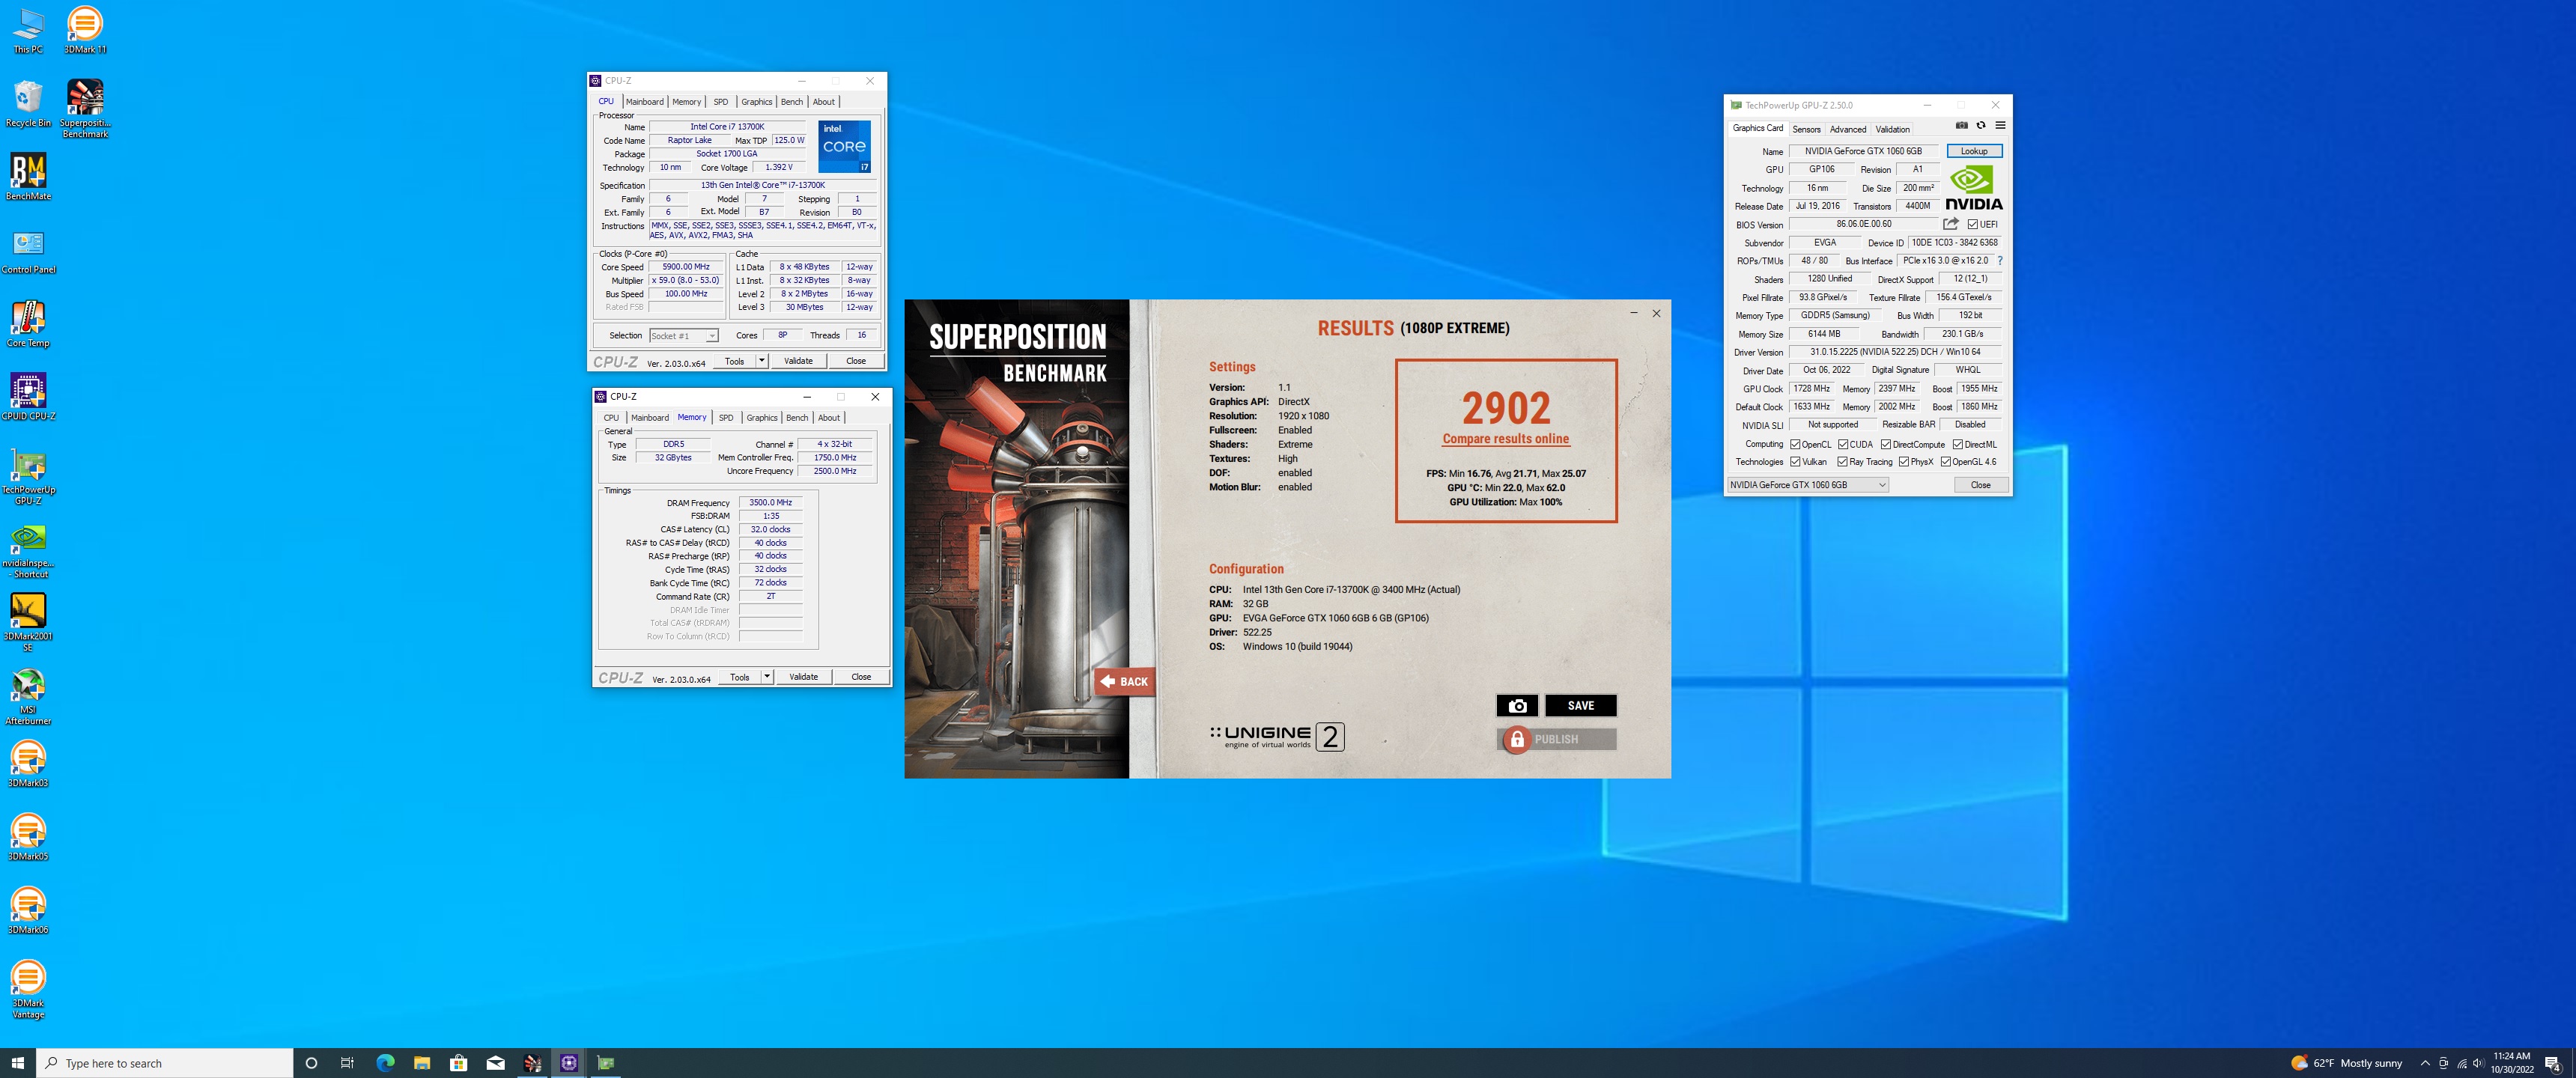Click the Windows search box in the taskbar
The height and width of the screenshot is (1078, 2576).
coord(165,1063)
